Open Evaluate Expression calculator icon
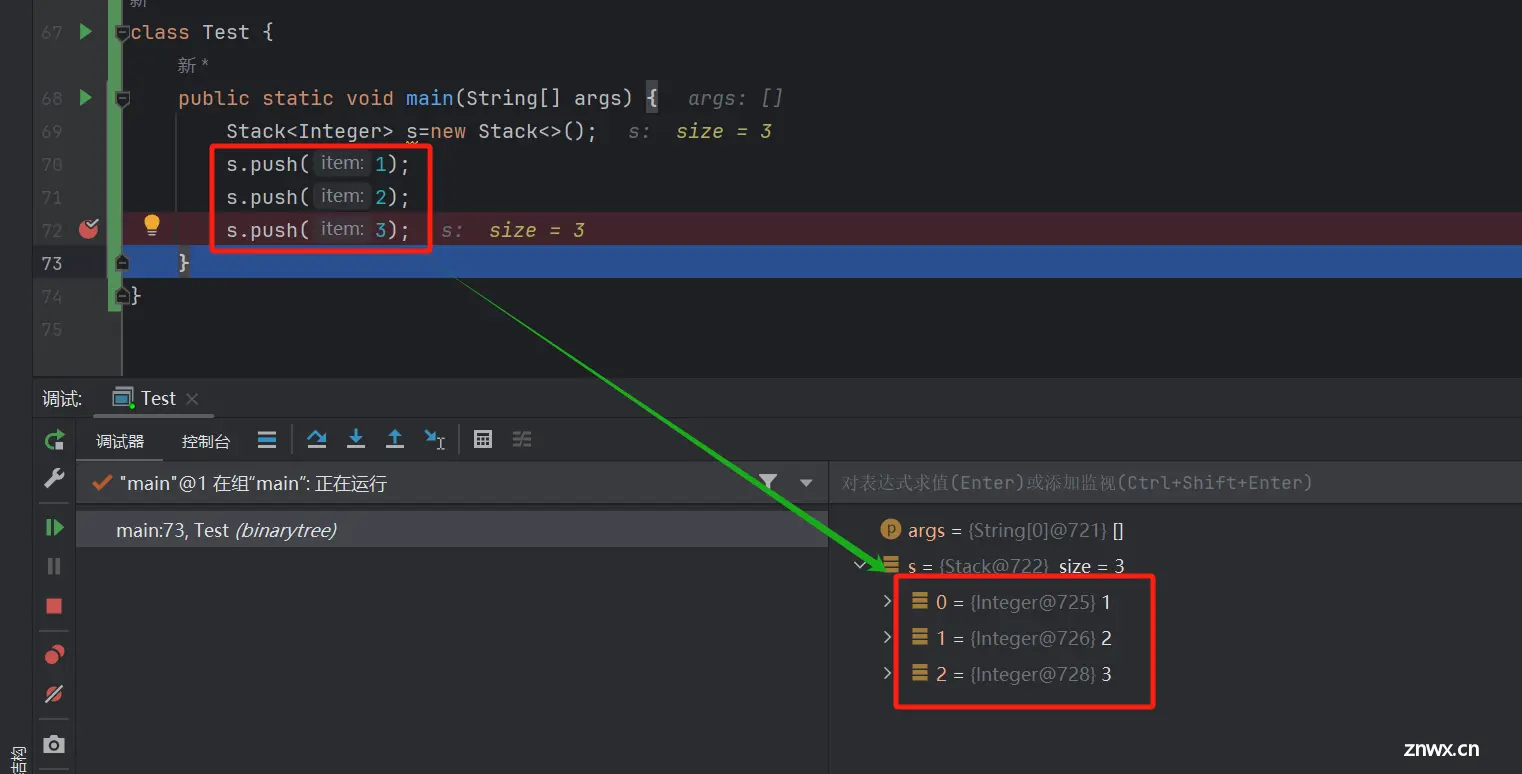Screen dimensions: 1522x774 [x=483, y=439]
